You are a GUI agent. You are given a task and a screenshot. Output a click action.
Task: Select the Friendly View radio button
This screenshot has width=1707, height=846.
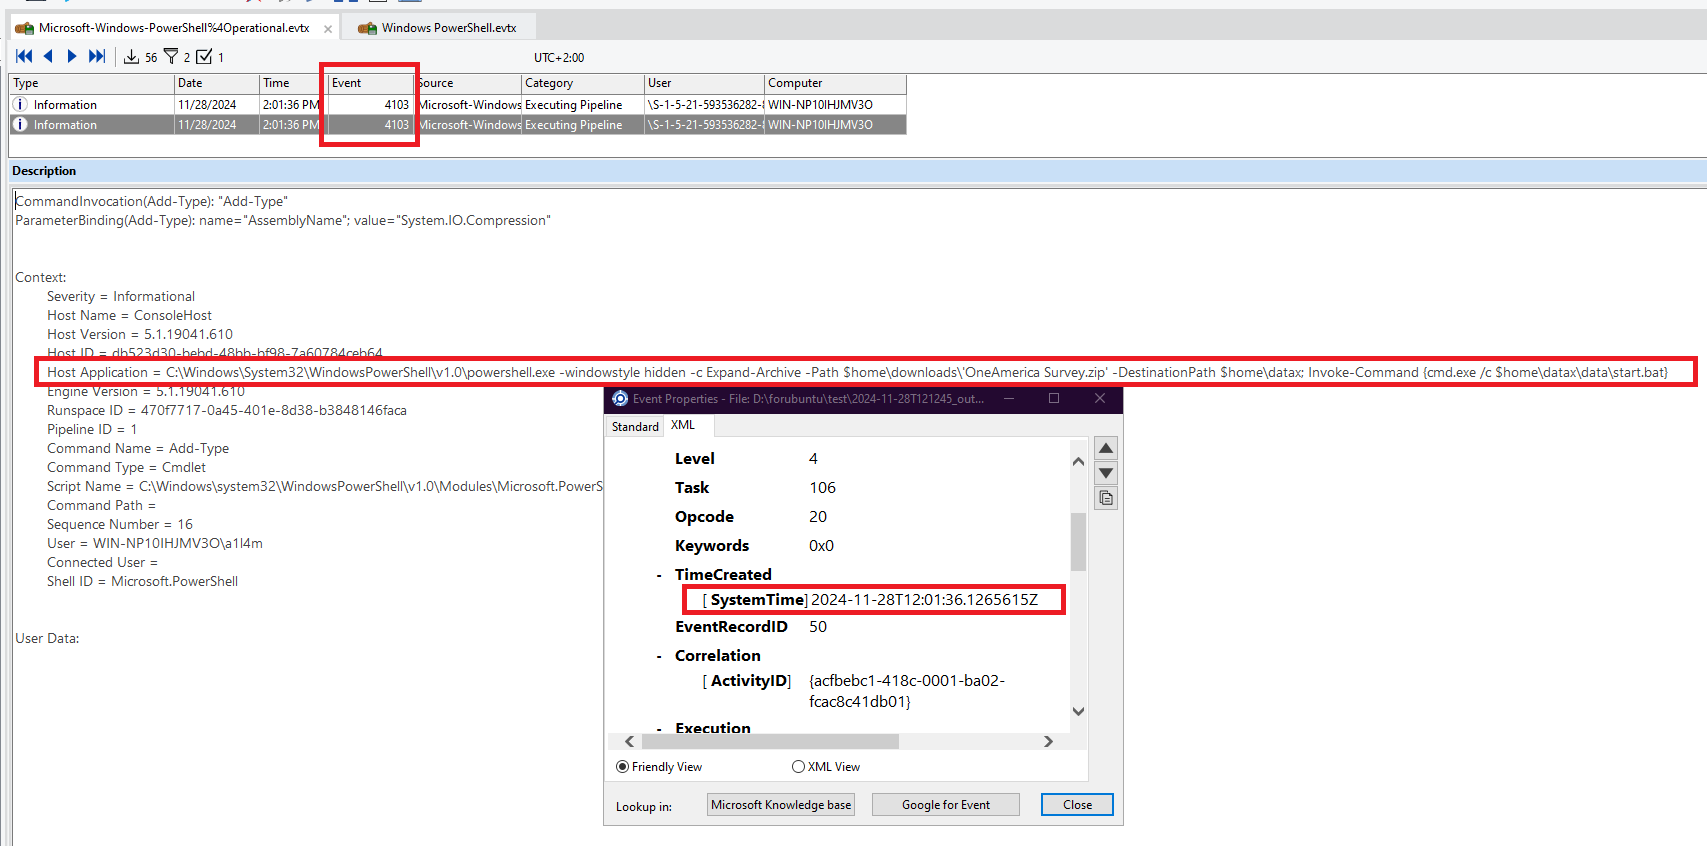623,767
